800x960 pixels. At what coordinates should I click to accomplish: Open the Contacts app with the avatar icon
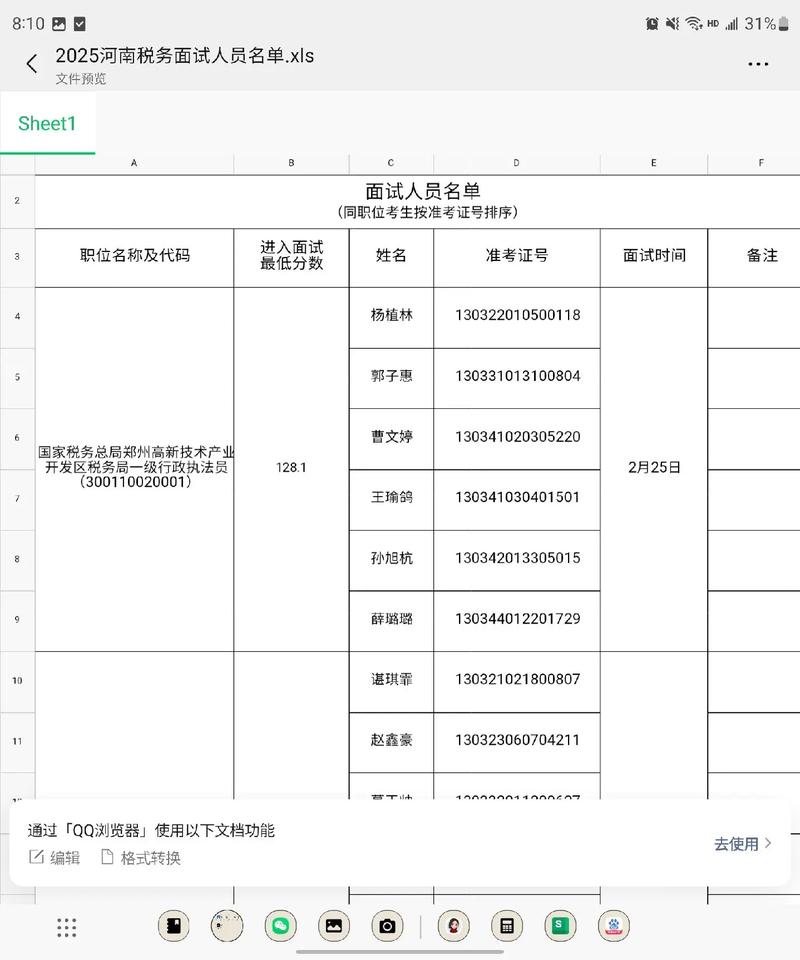click(453, 926)
